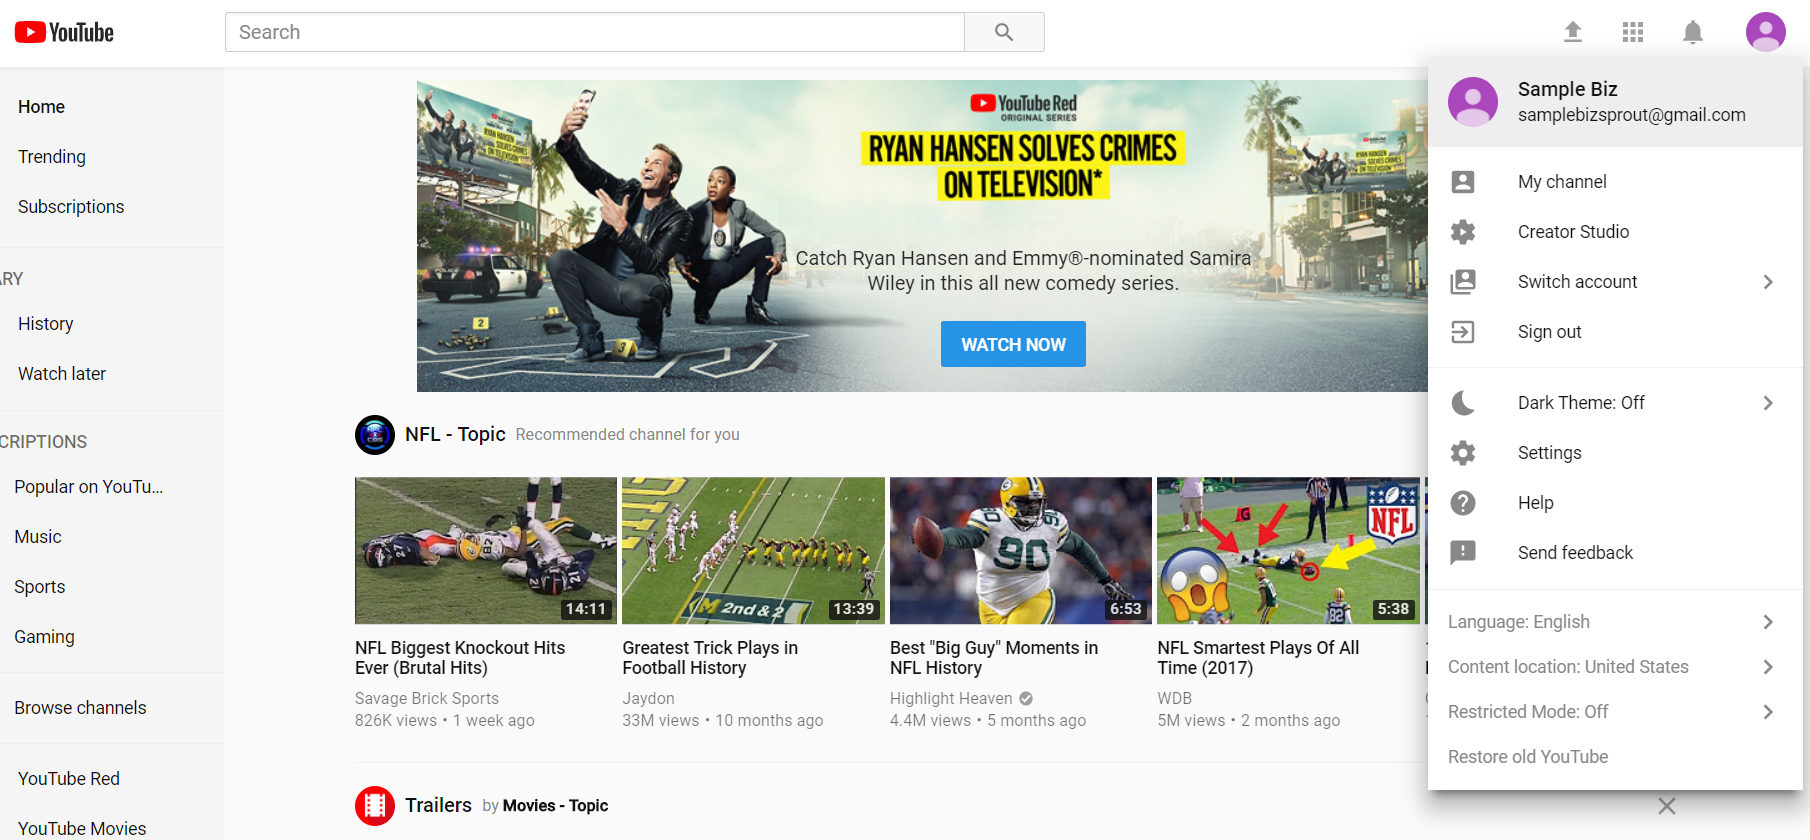
Task: Click the account avatar in top bar
Action: (1766, 32)
